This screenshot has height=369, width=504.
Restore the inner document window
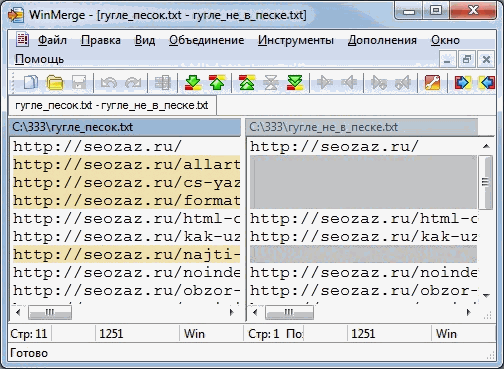tap(467, 60)
